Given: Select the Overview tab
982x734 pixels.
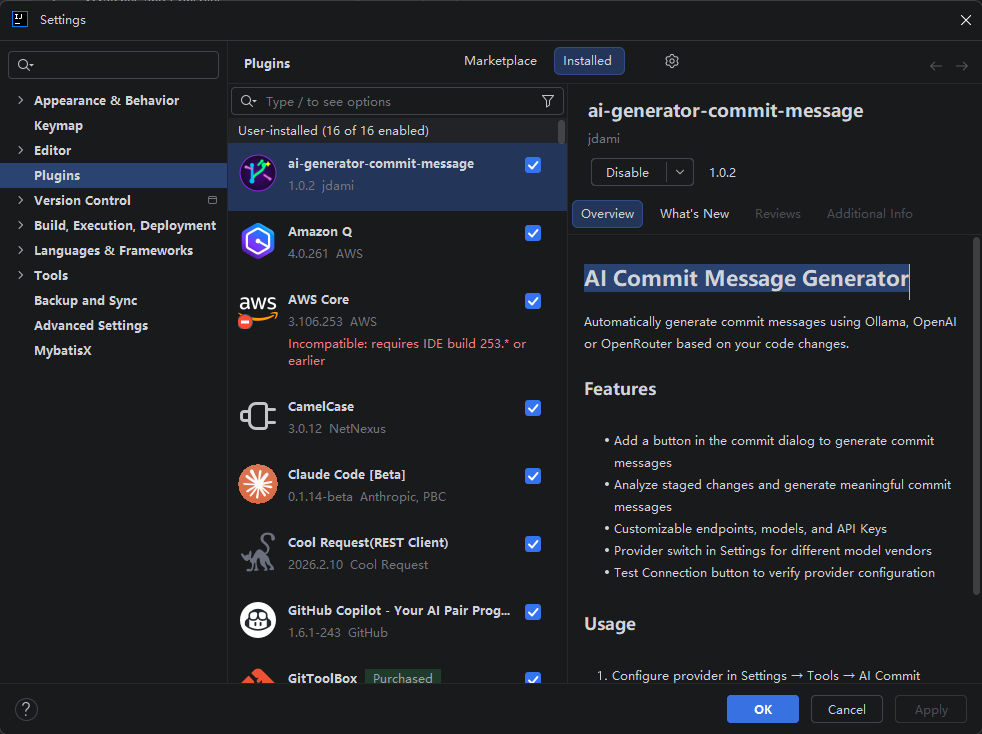Looking at the screenshot, I should pos(607,214).
